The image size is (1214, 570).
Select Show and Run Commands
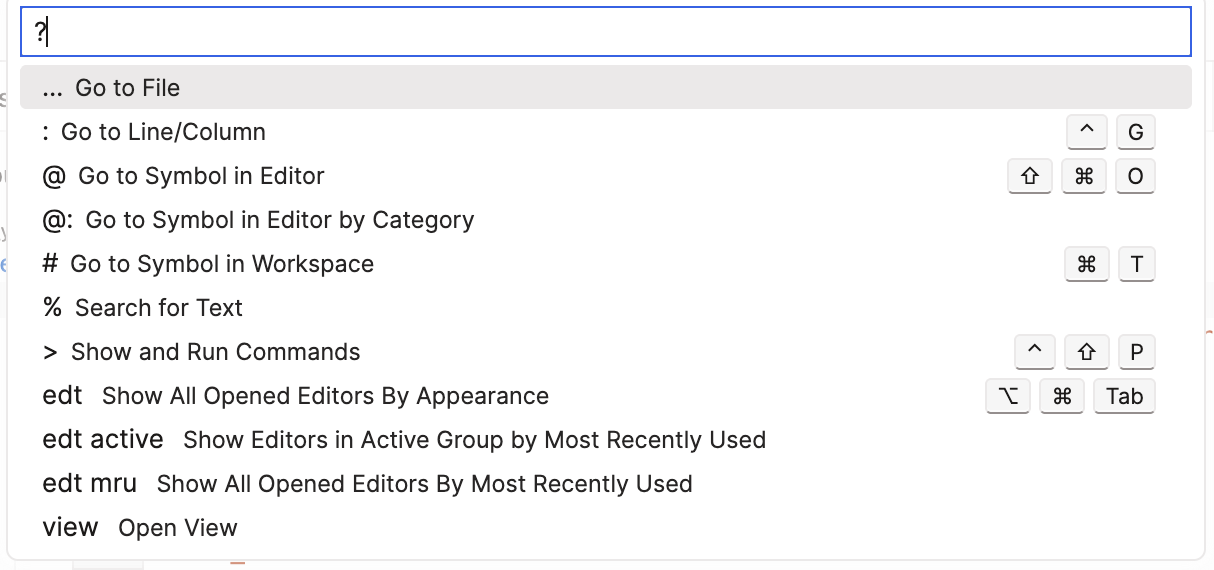pos(215,352)
